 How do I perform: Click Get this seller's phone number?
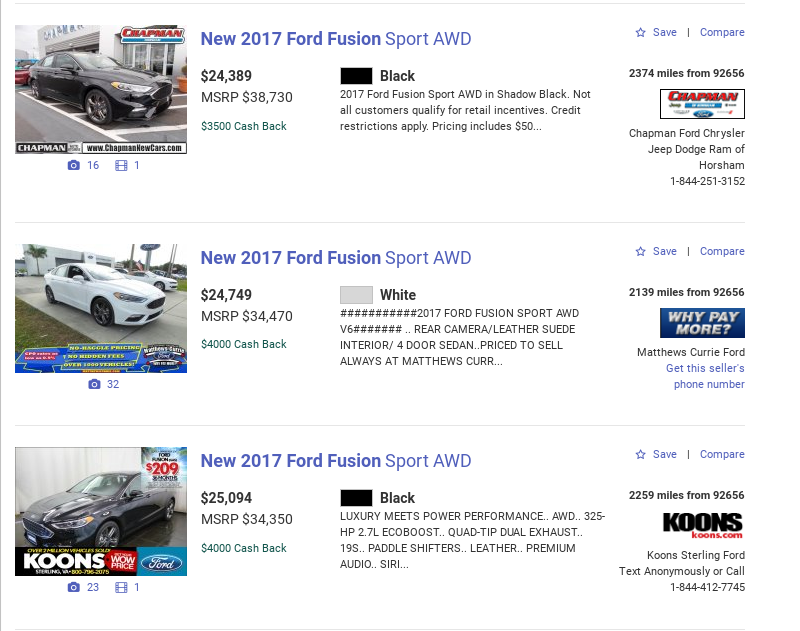tap(705, 376)
